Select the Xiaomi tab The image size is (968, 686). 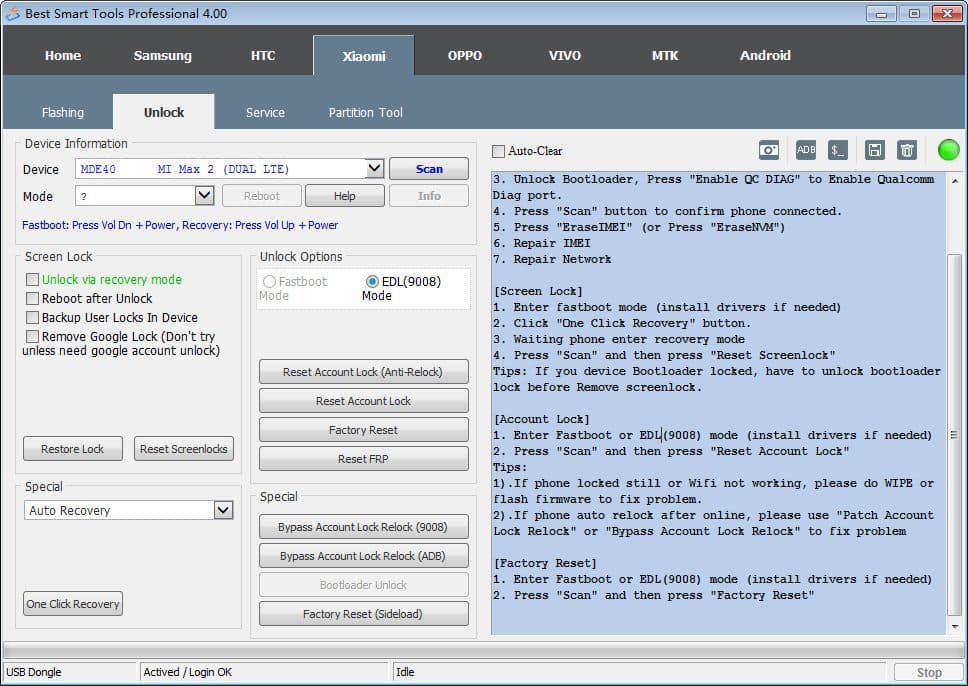[364, 56]
